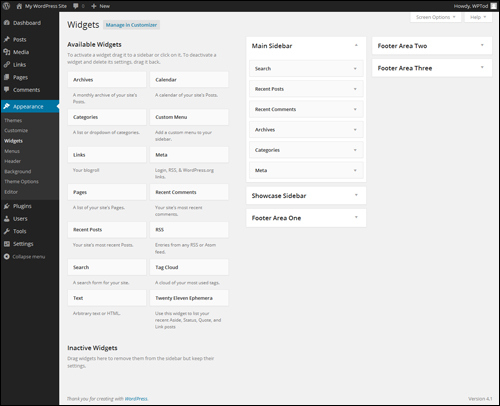Open Media library icon in sidebar
The image size is (500, 406).
click(7, 52)
